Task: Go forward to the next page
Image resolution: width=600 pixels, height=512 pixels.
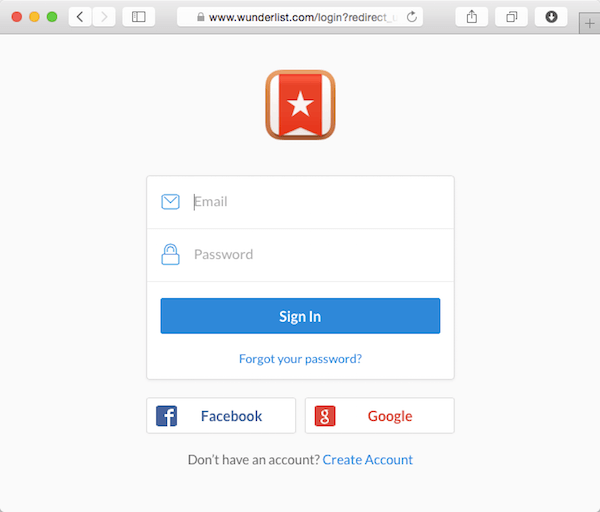Action: pos(104,17)
